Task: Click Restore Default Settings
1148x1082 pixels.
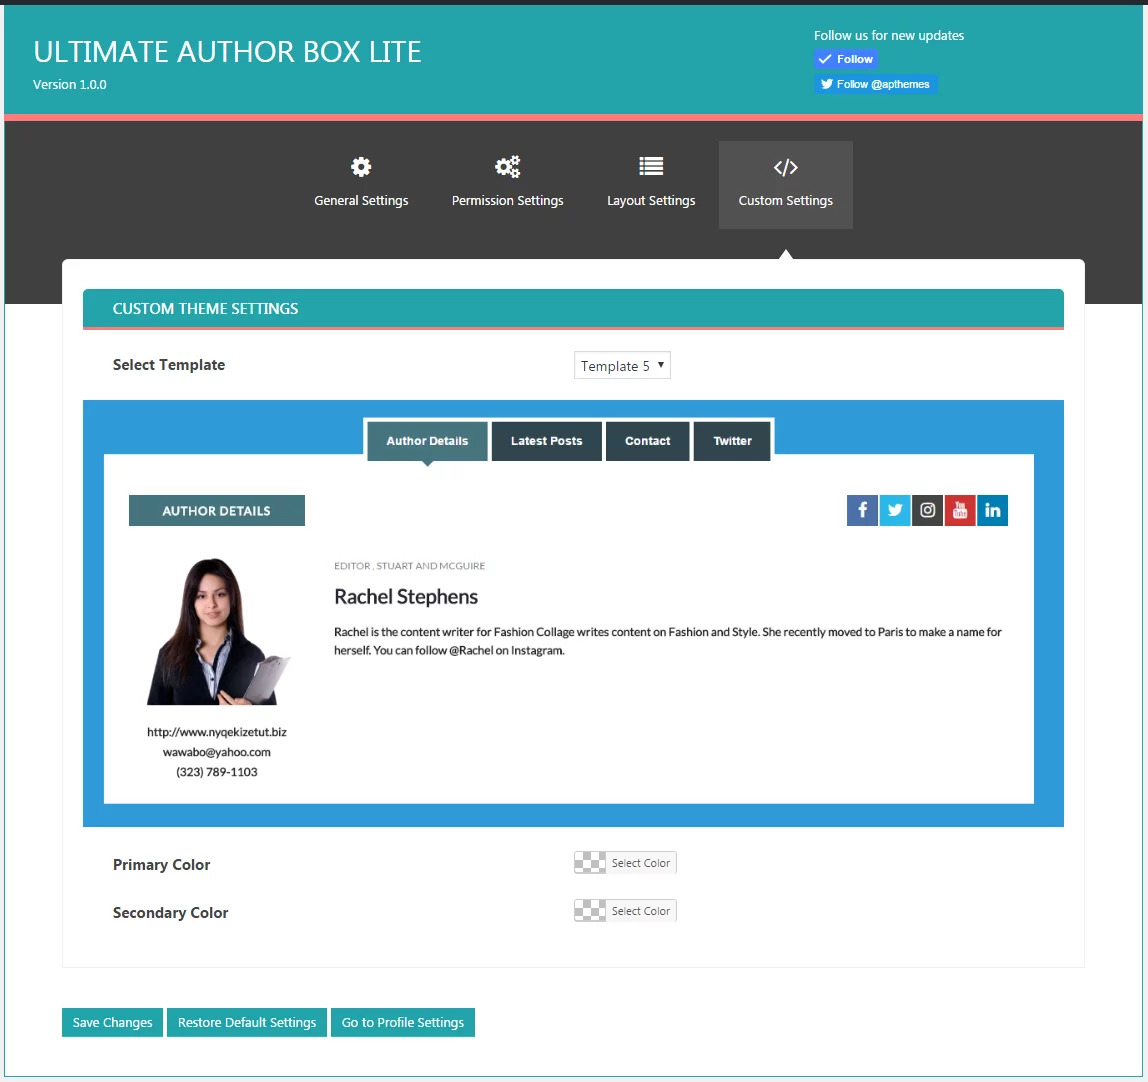Action: 246,1022
